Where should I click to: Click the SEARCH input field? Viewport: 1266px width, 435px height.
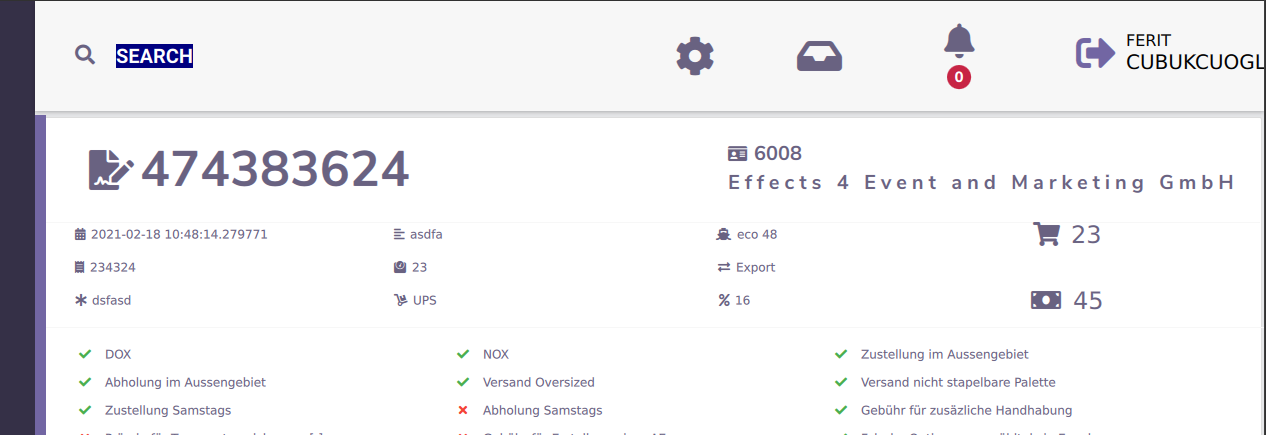pos(154,56)
